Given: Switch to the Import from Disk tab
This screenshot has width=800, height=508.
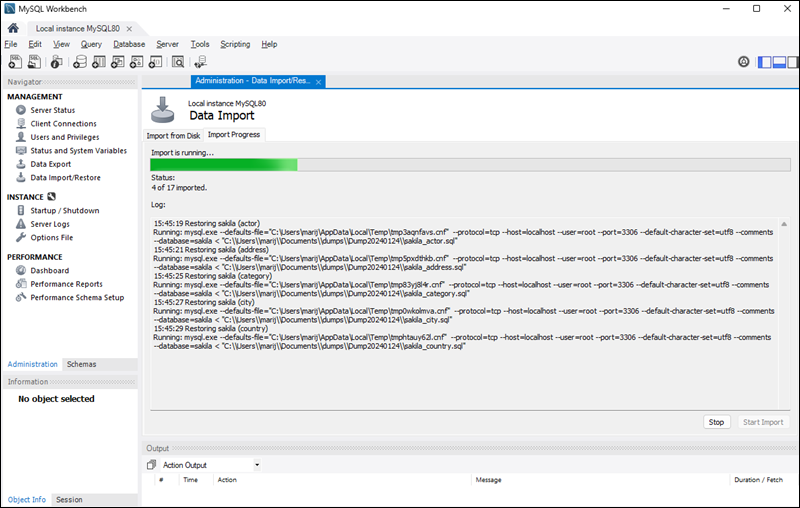Looking at the screenshot, I should pos(173,136).
